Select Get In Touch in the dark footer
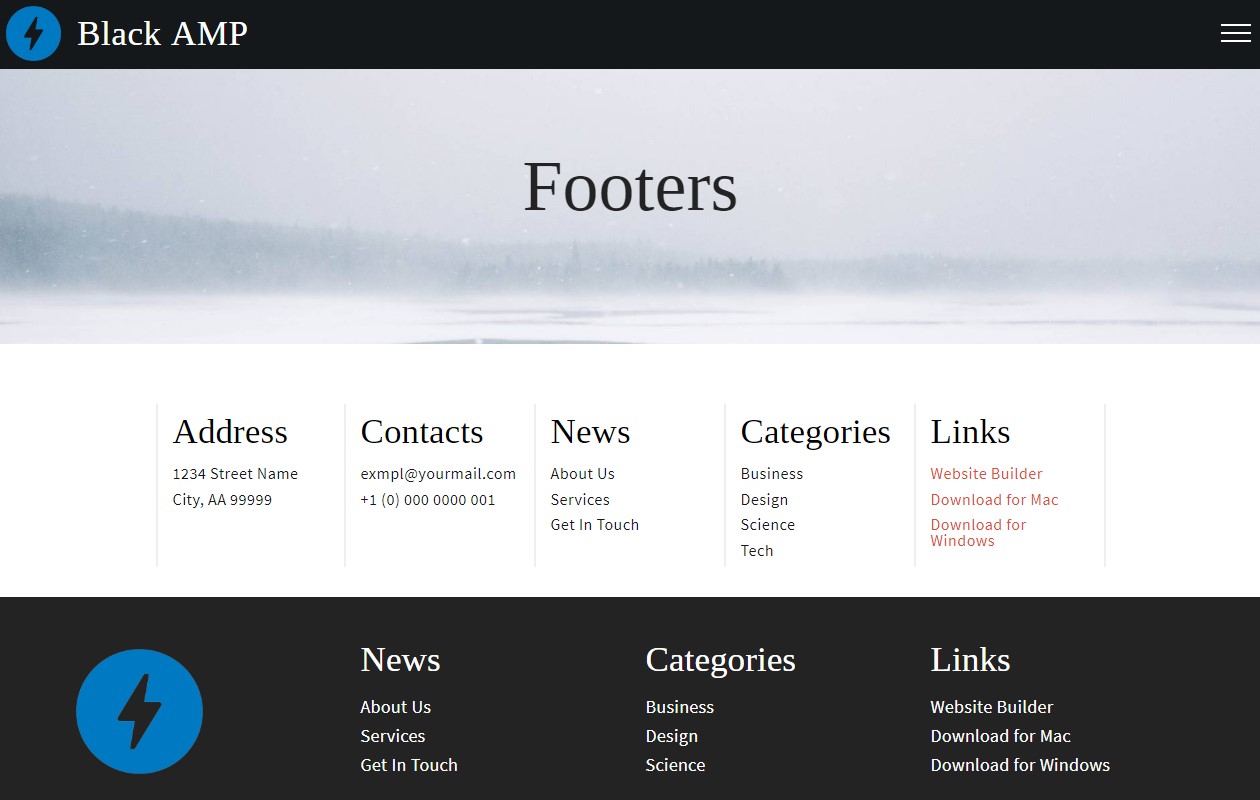The width and height of the screenshot is (1260, 800). [x=409, y=765]
